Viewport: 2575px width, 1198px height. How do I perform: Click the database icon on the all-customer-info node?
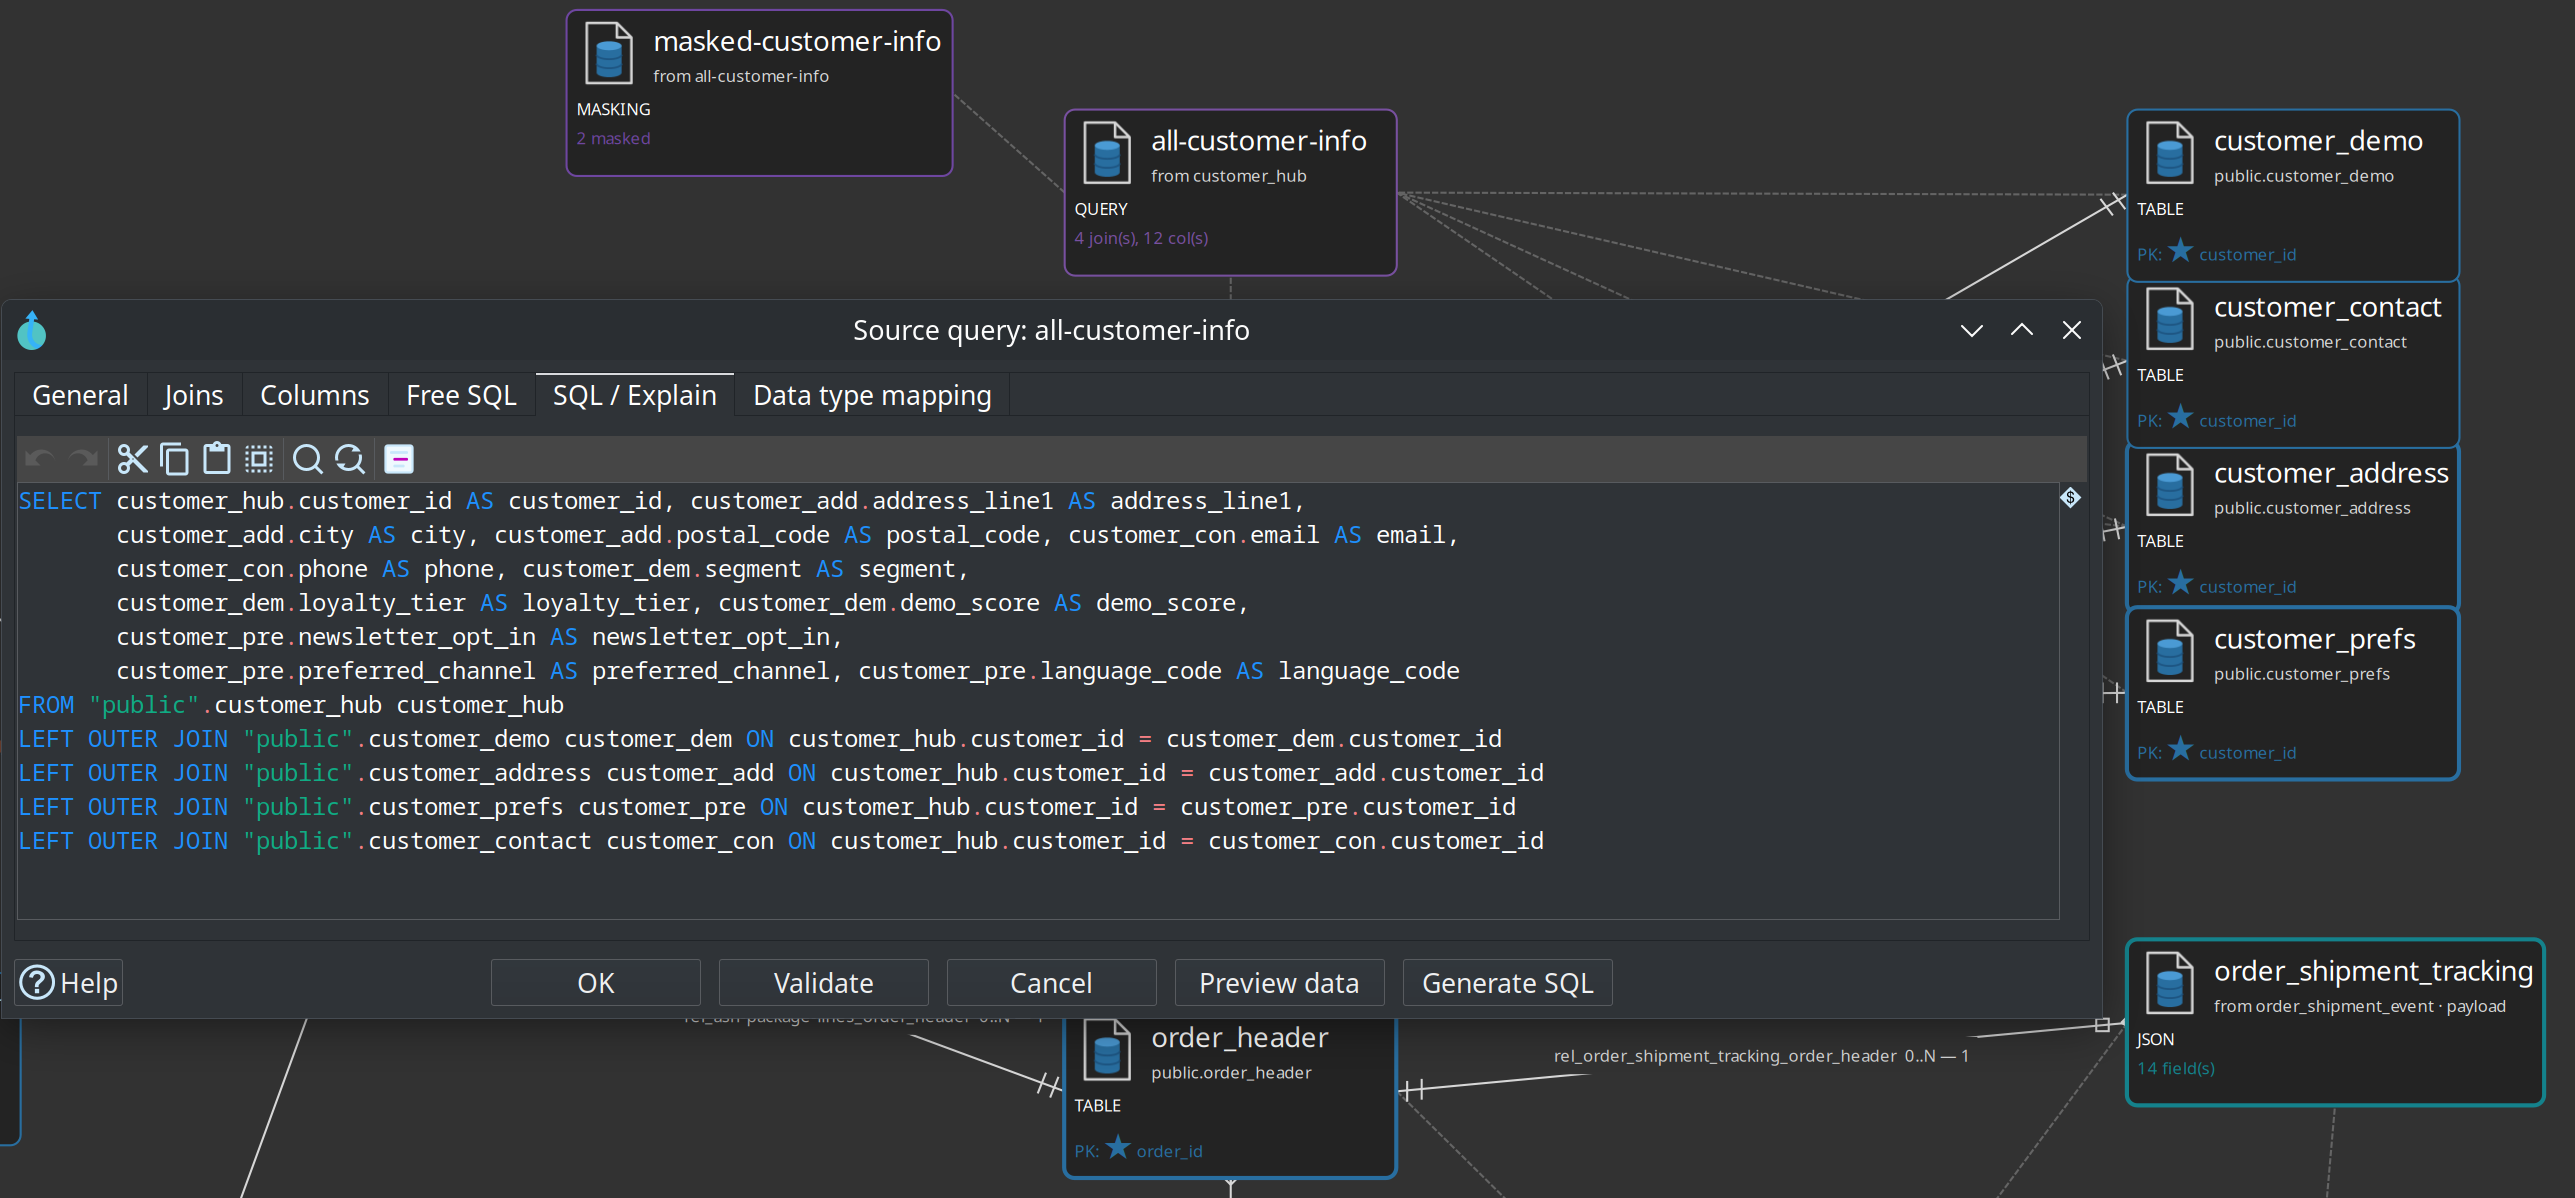(x=1107, y=153)
